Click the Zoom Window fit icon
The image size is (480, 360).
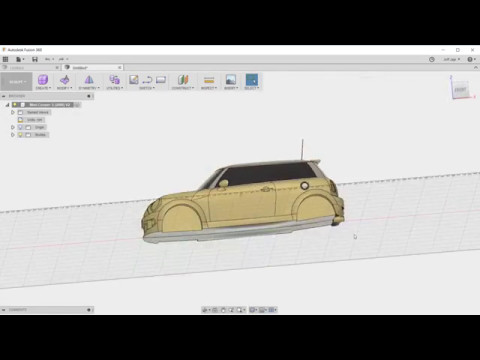[x=241, y=310]
